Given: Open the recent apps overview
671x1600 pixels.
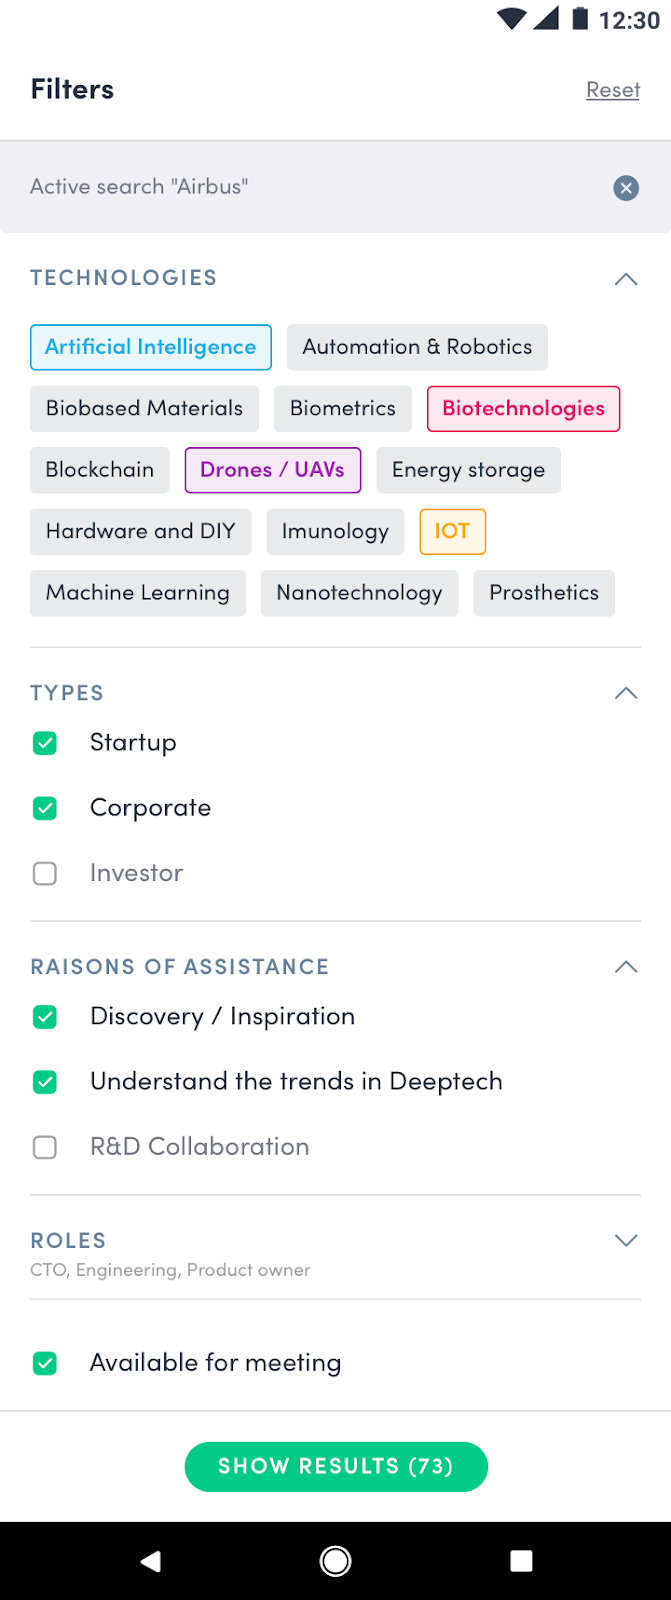Looking at the screenshot, I should [521, 1561].
